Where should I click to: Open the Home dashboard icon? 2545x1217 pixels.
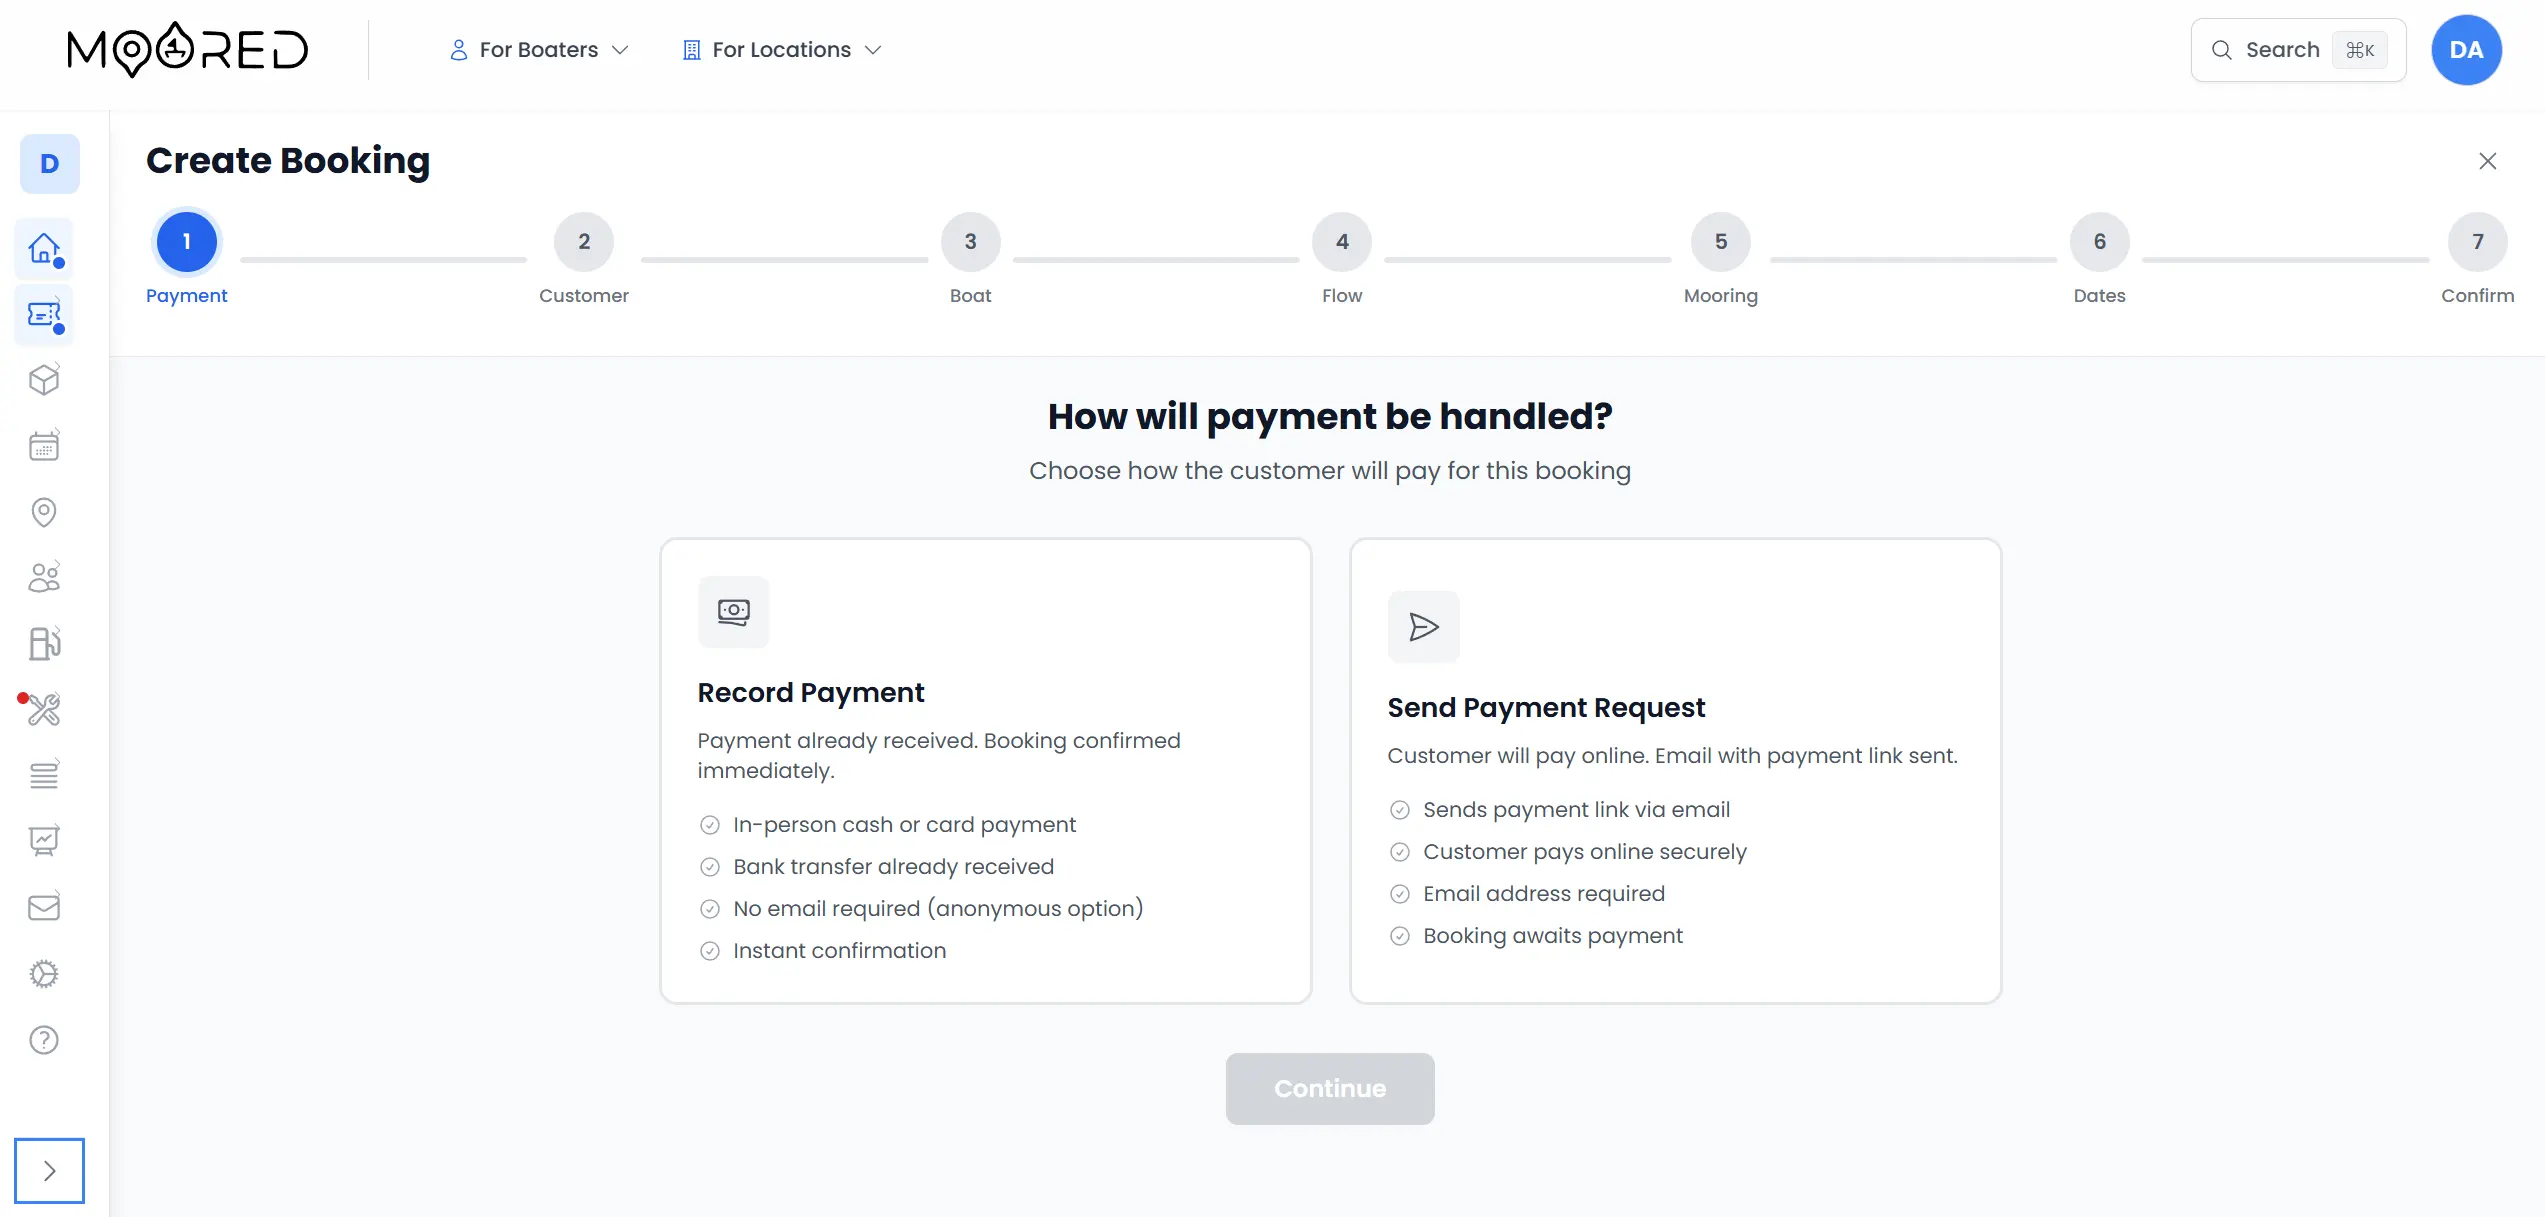[x=44, y=248]
